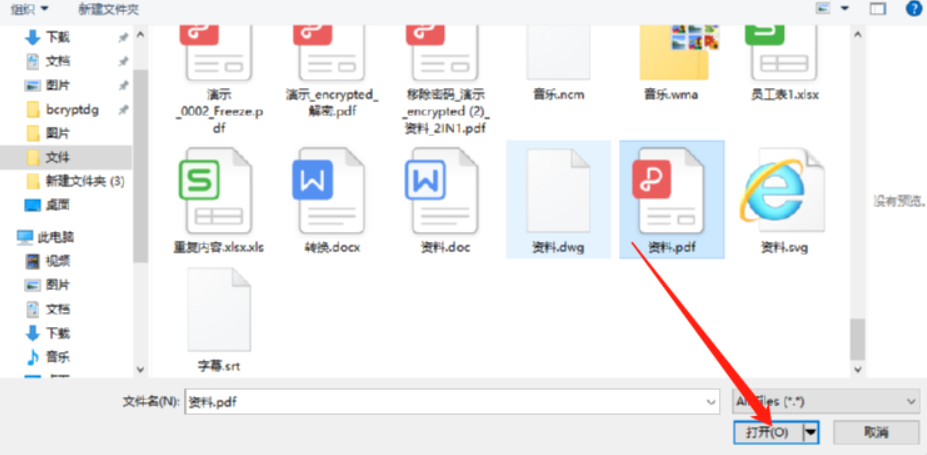Viewport: 927px width, 455px height.
Task: Open the All Files type filter dropdown
Action: click(x=826, y=401)
